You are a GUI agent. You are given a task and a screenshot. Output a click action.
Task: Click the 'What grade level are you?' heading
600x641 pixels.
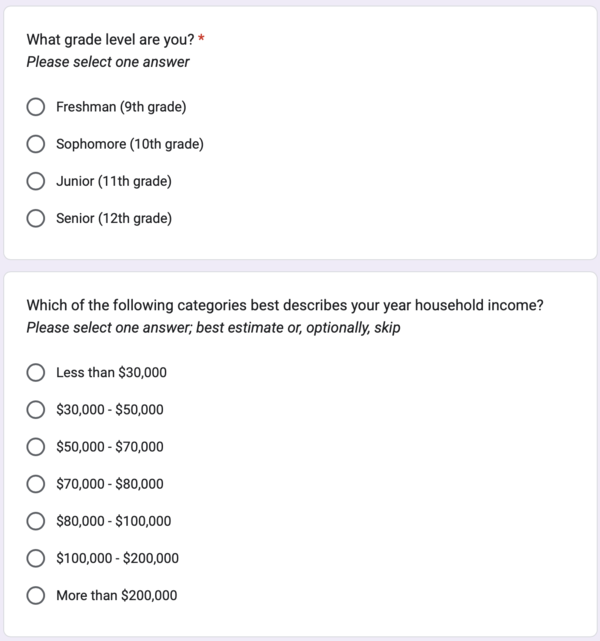(110, 40)
